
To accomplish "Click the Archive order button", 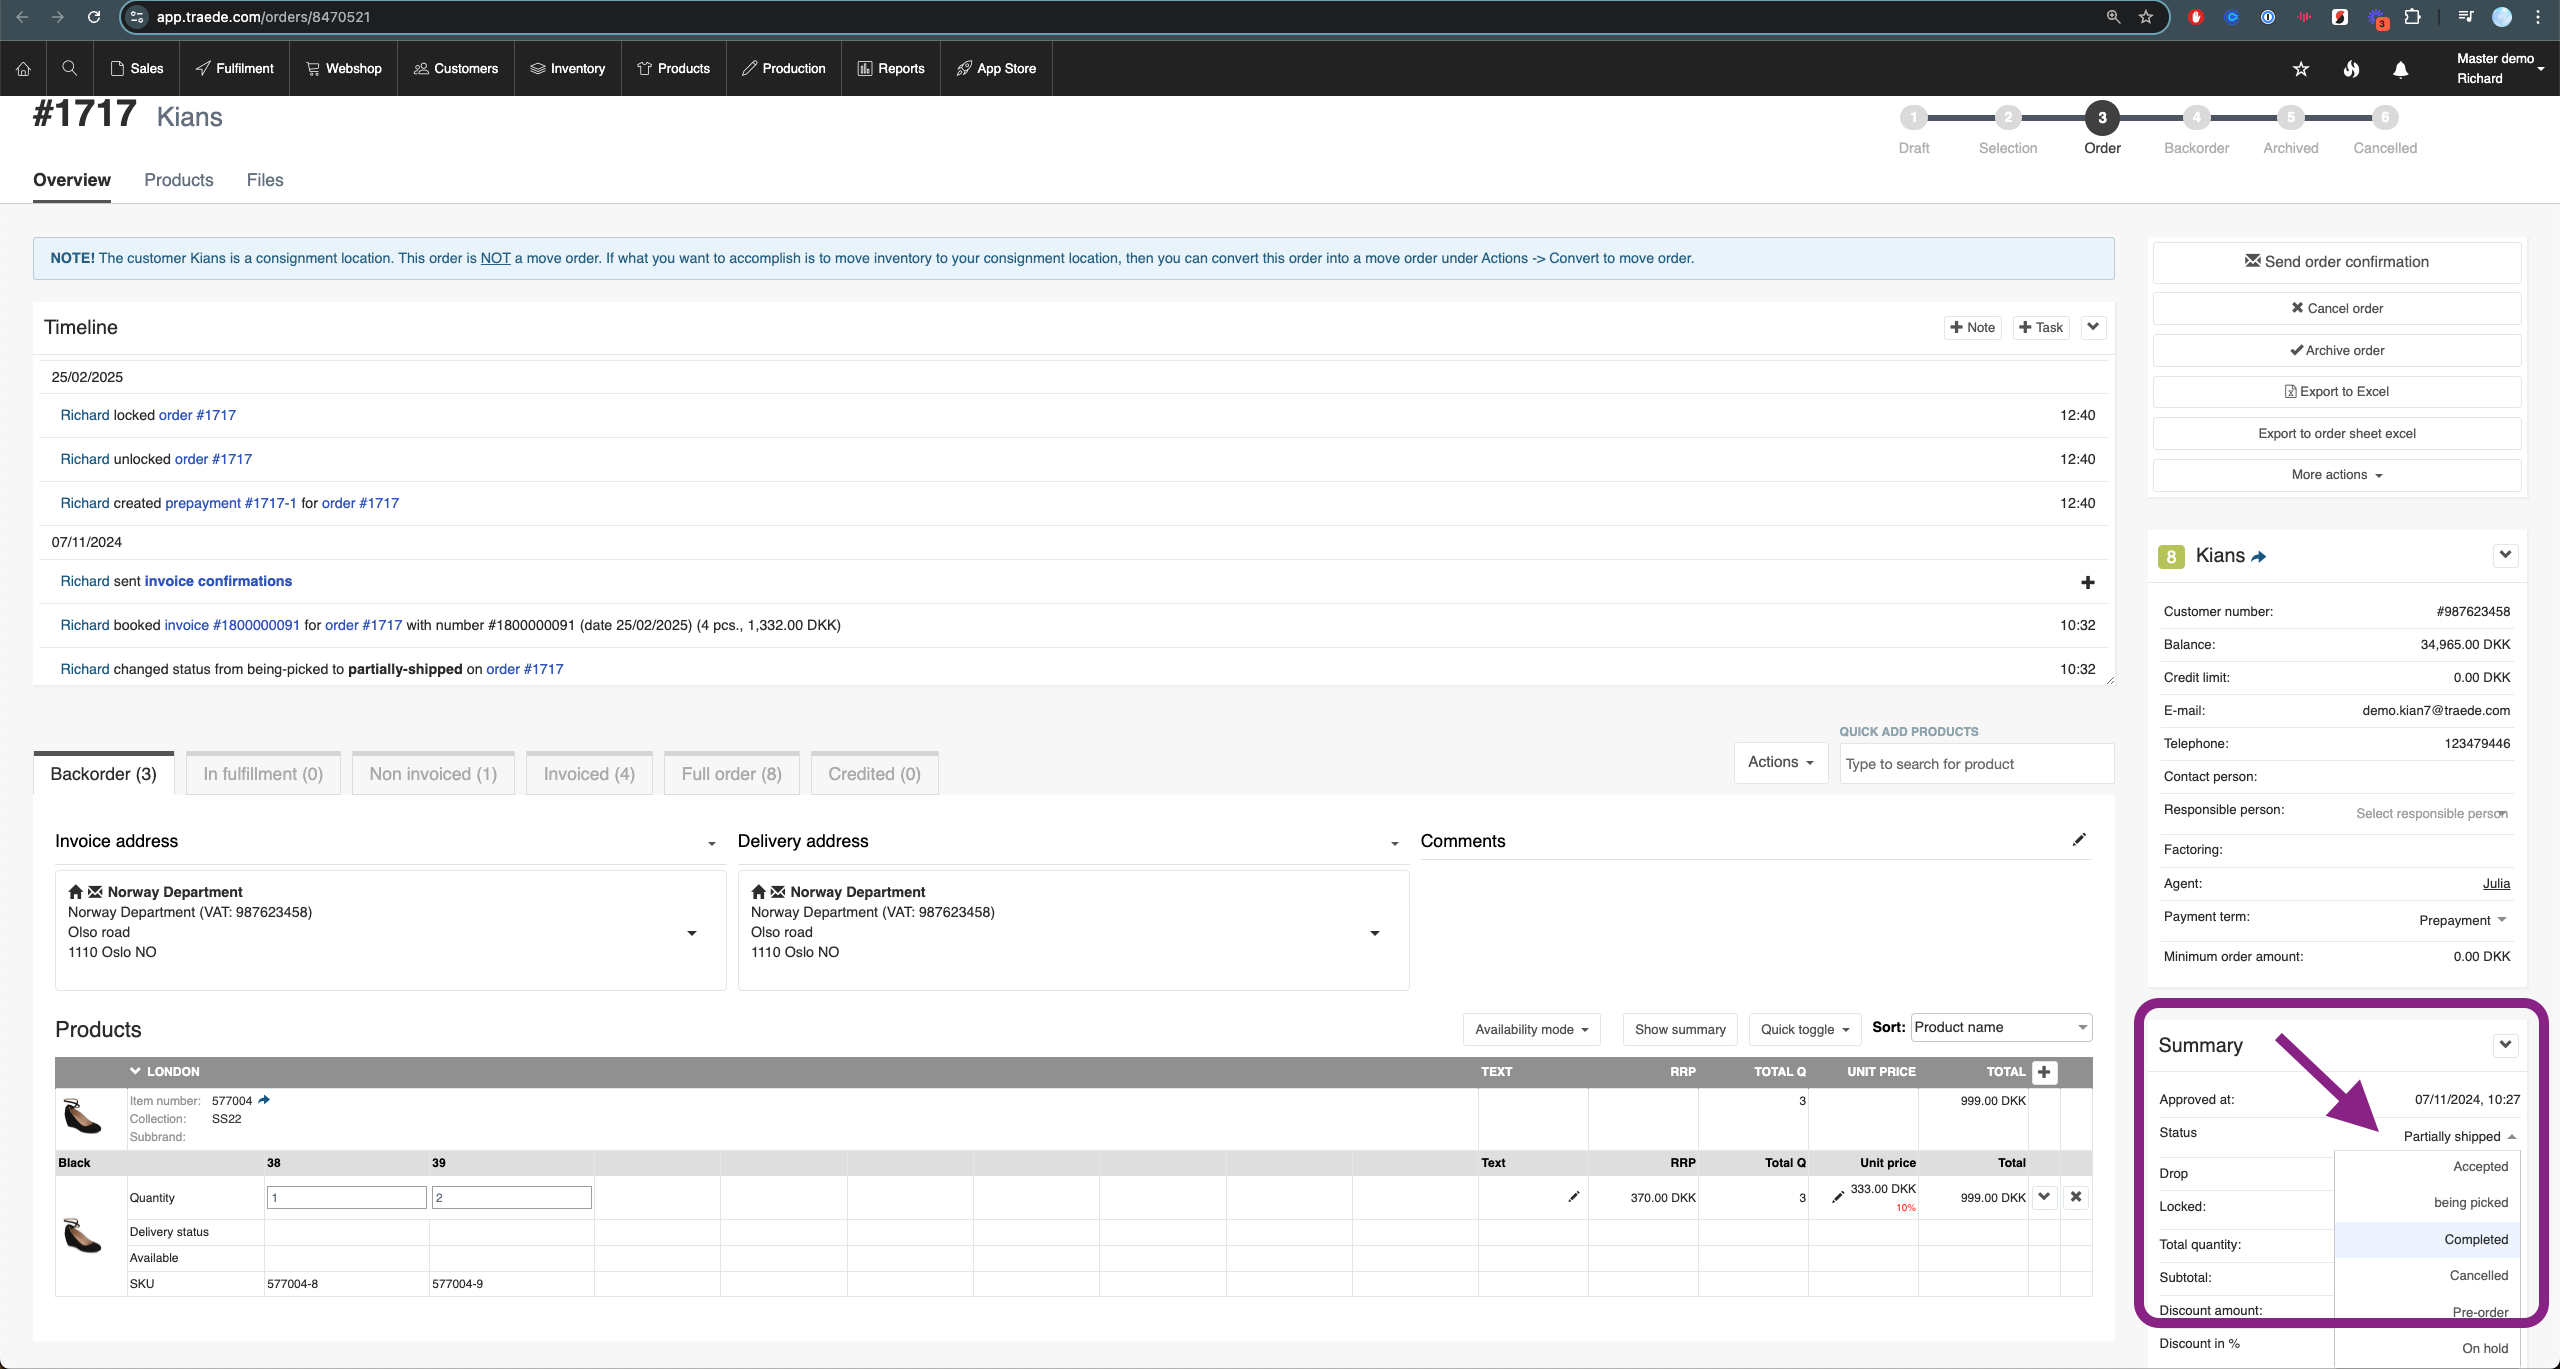I will click(x=2337, y=350).
